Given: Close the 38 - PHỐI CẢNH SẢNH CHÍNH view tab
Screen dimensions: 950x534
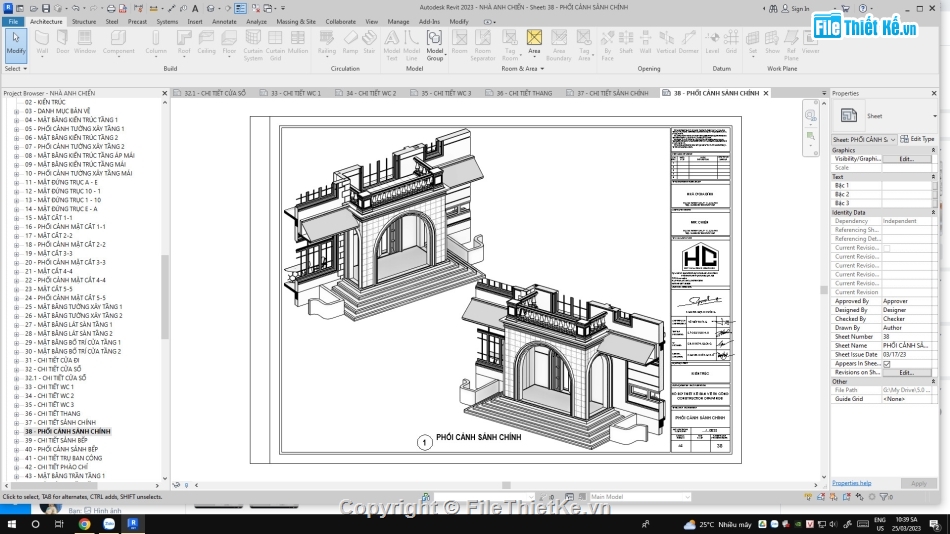Looking at the screenshot, I should click(x=766, y=93).
